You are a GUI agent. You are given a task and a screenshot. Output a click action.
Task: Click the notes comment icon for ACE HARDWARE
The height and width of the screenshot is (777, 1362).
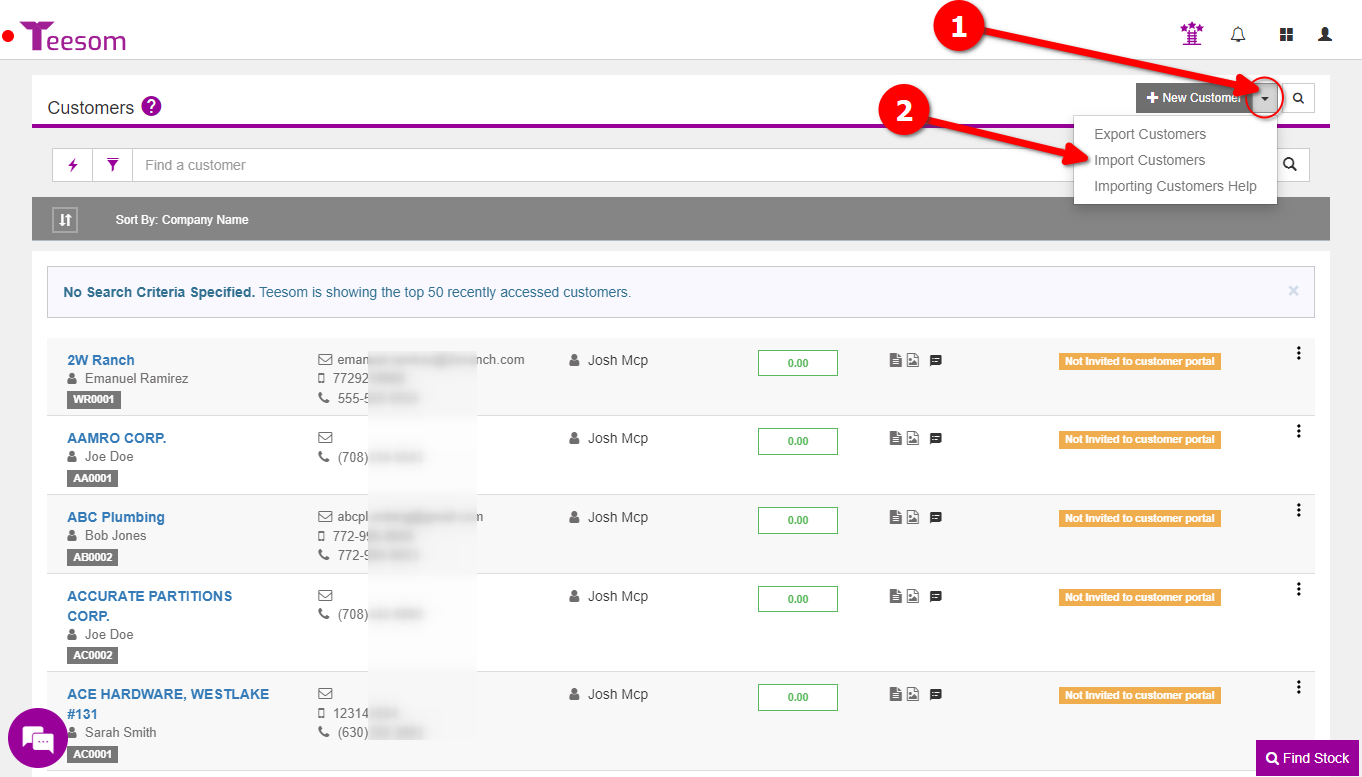(936, 694)
